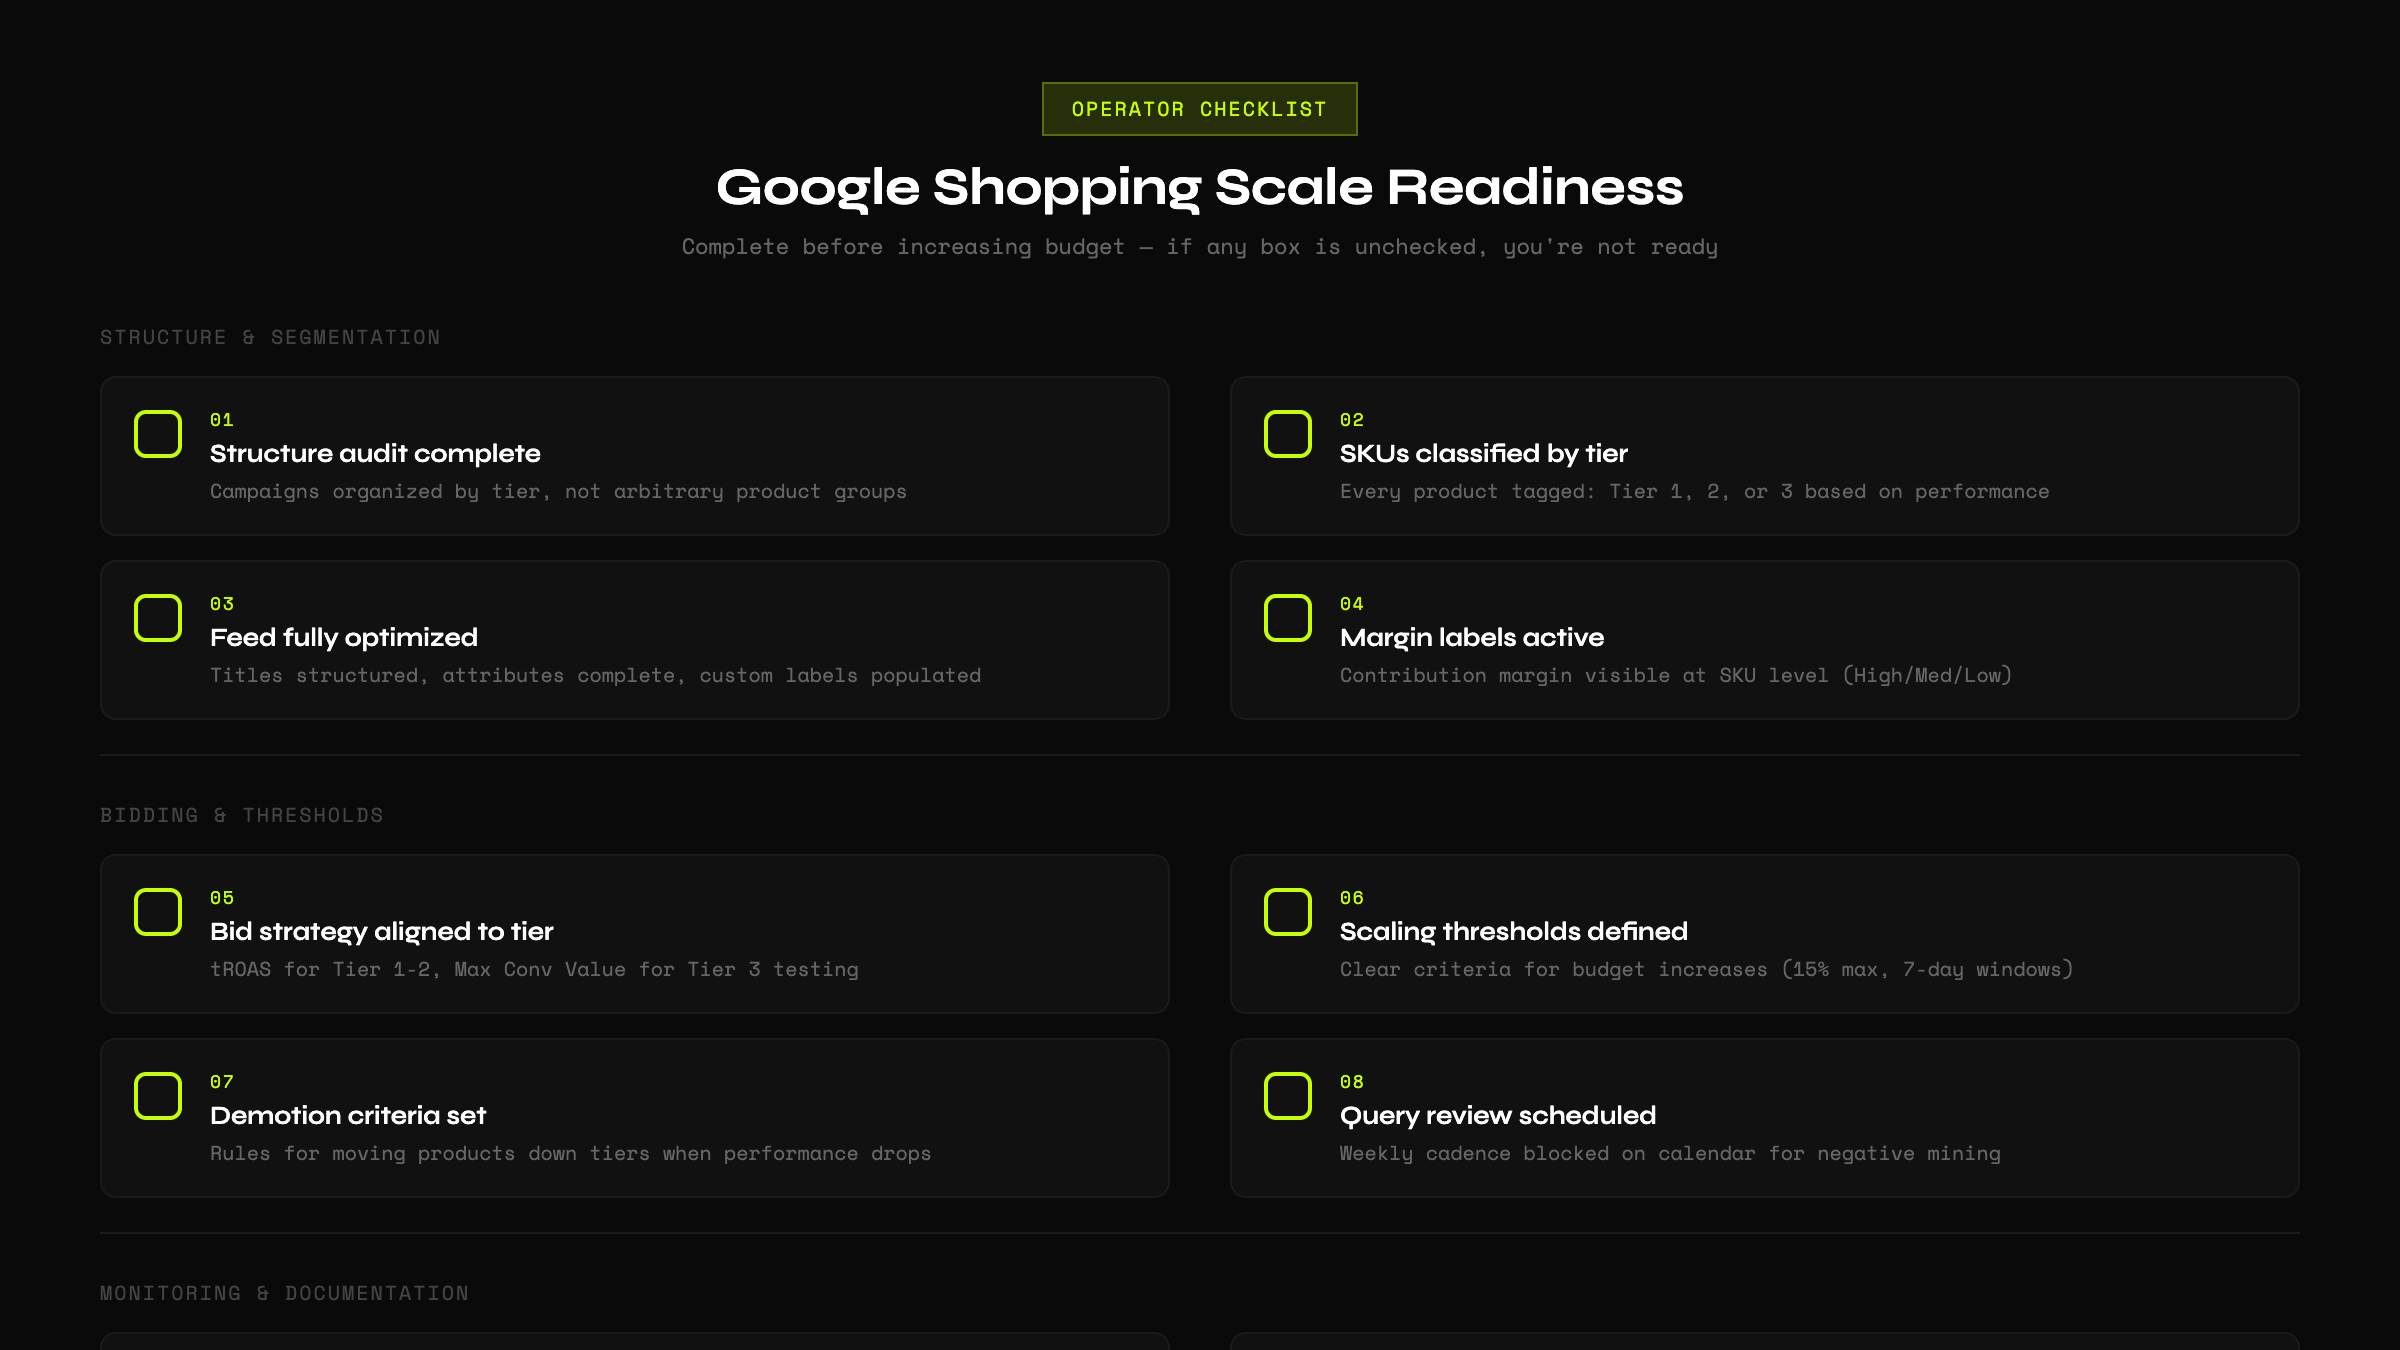Check the box for "SKUs classified by tier"
2400x1350 pixels.
pos(1288,433)
